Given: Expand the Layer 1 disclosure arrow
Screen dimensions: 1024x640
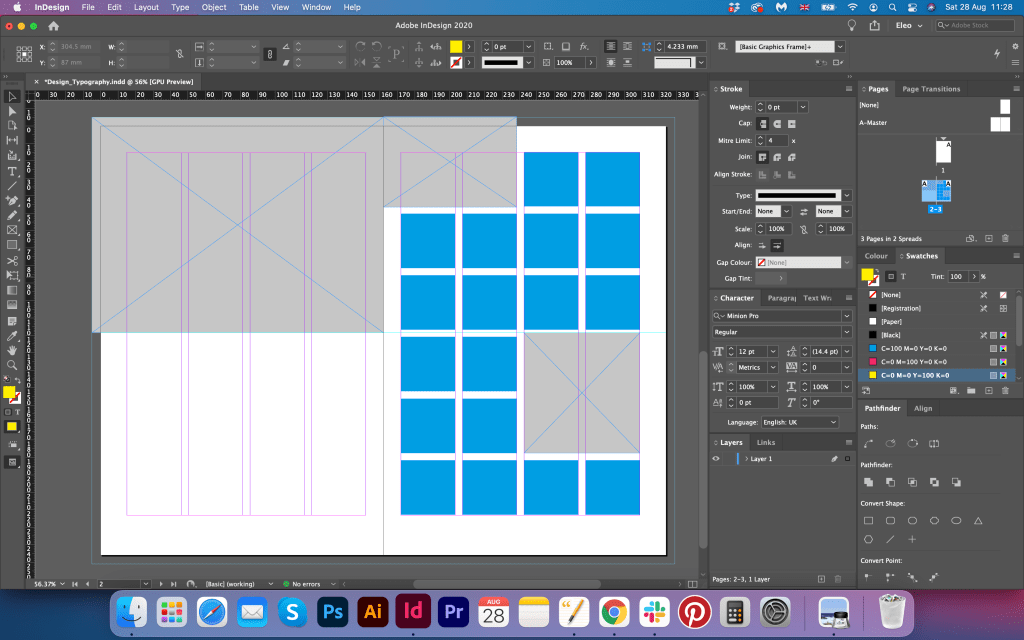Looking at the screenshot, I should [747, 458].
